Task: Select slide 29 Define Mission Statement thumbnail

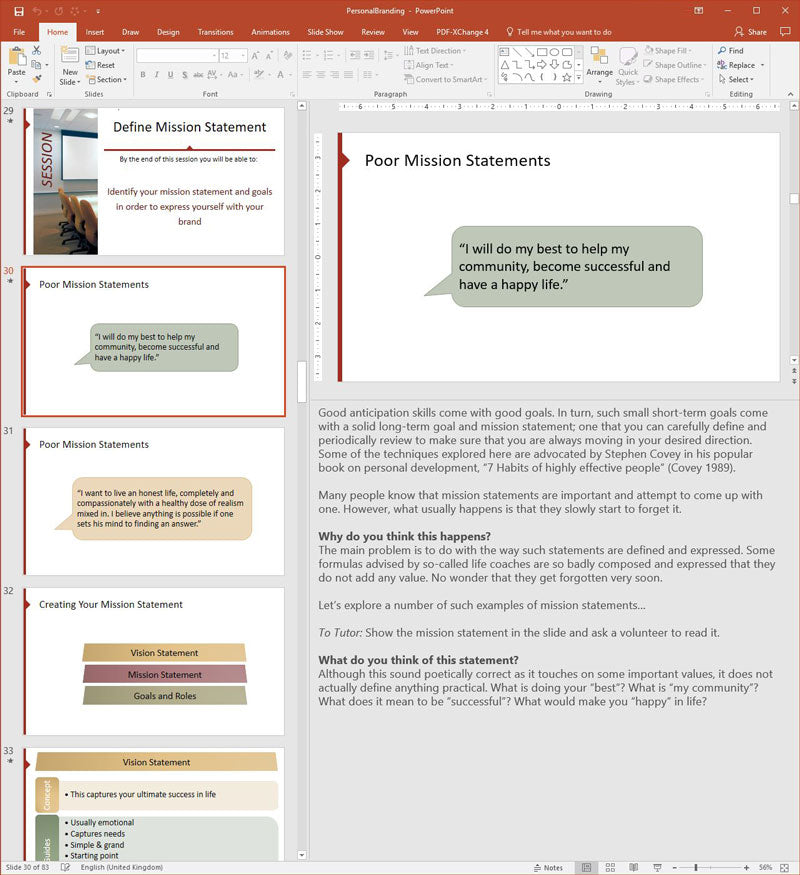Action: tap(154, 181)
